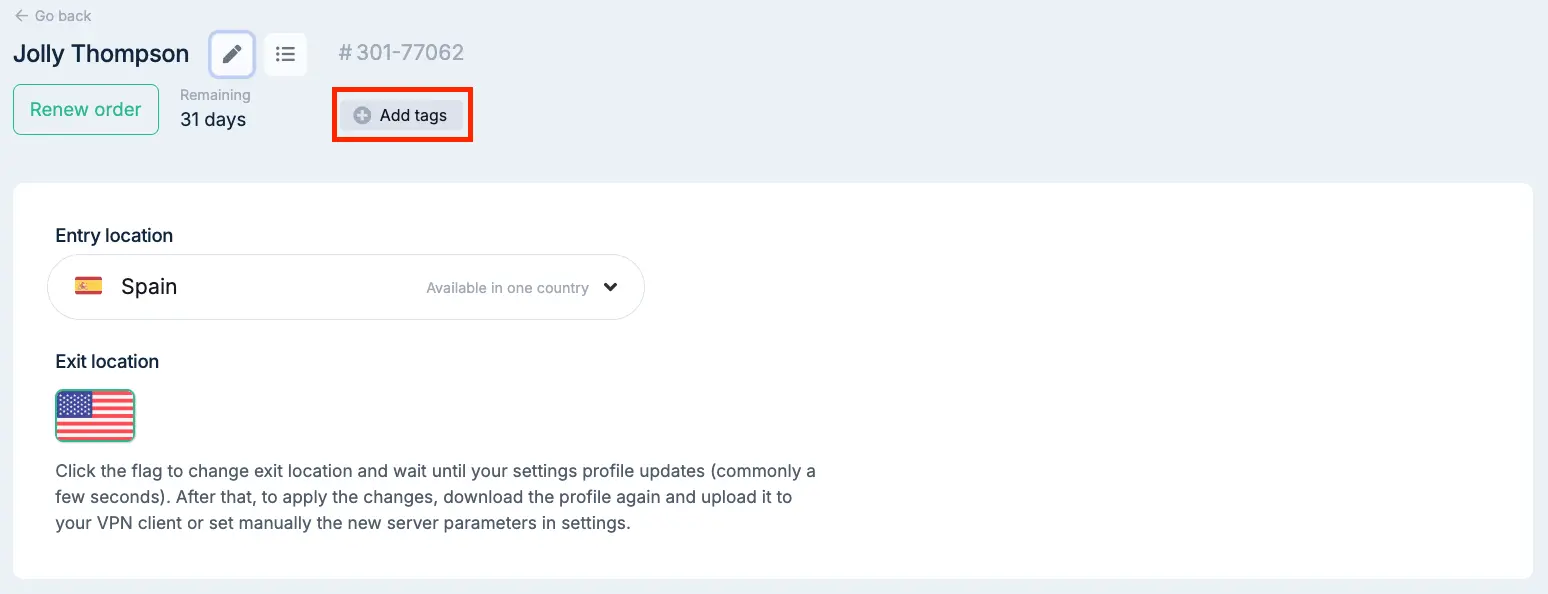Select the United States exit flag
Screen dimensions: 1548x594
click(x=95, y=415)
